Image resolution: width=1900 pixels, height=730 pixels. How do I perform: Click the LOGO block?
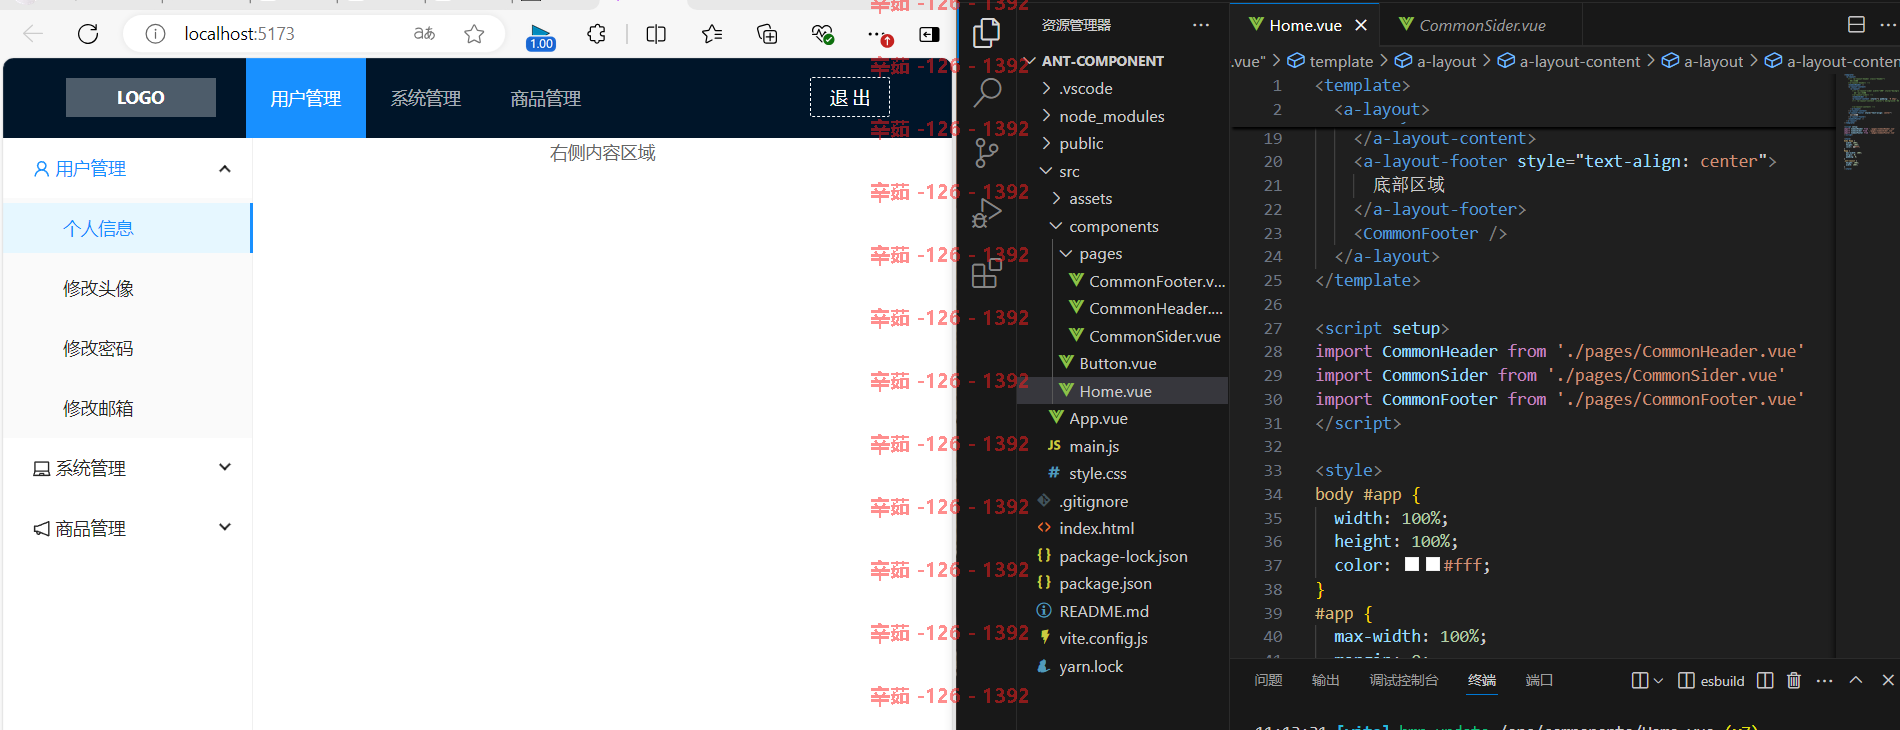coord(141,97)
